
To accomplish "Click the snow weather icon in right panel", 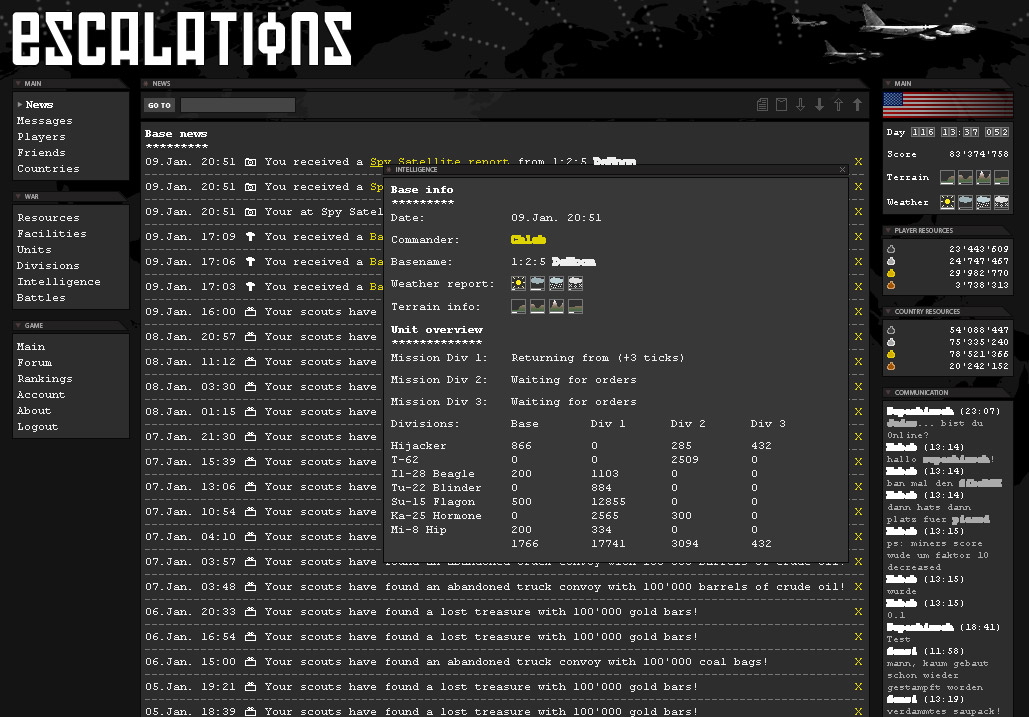I will [1001, 202].
